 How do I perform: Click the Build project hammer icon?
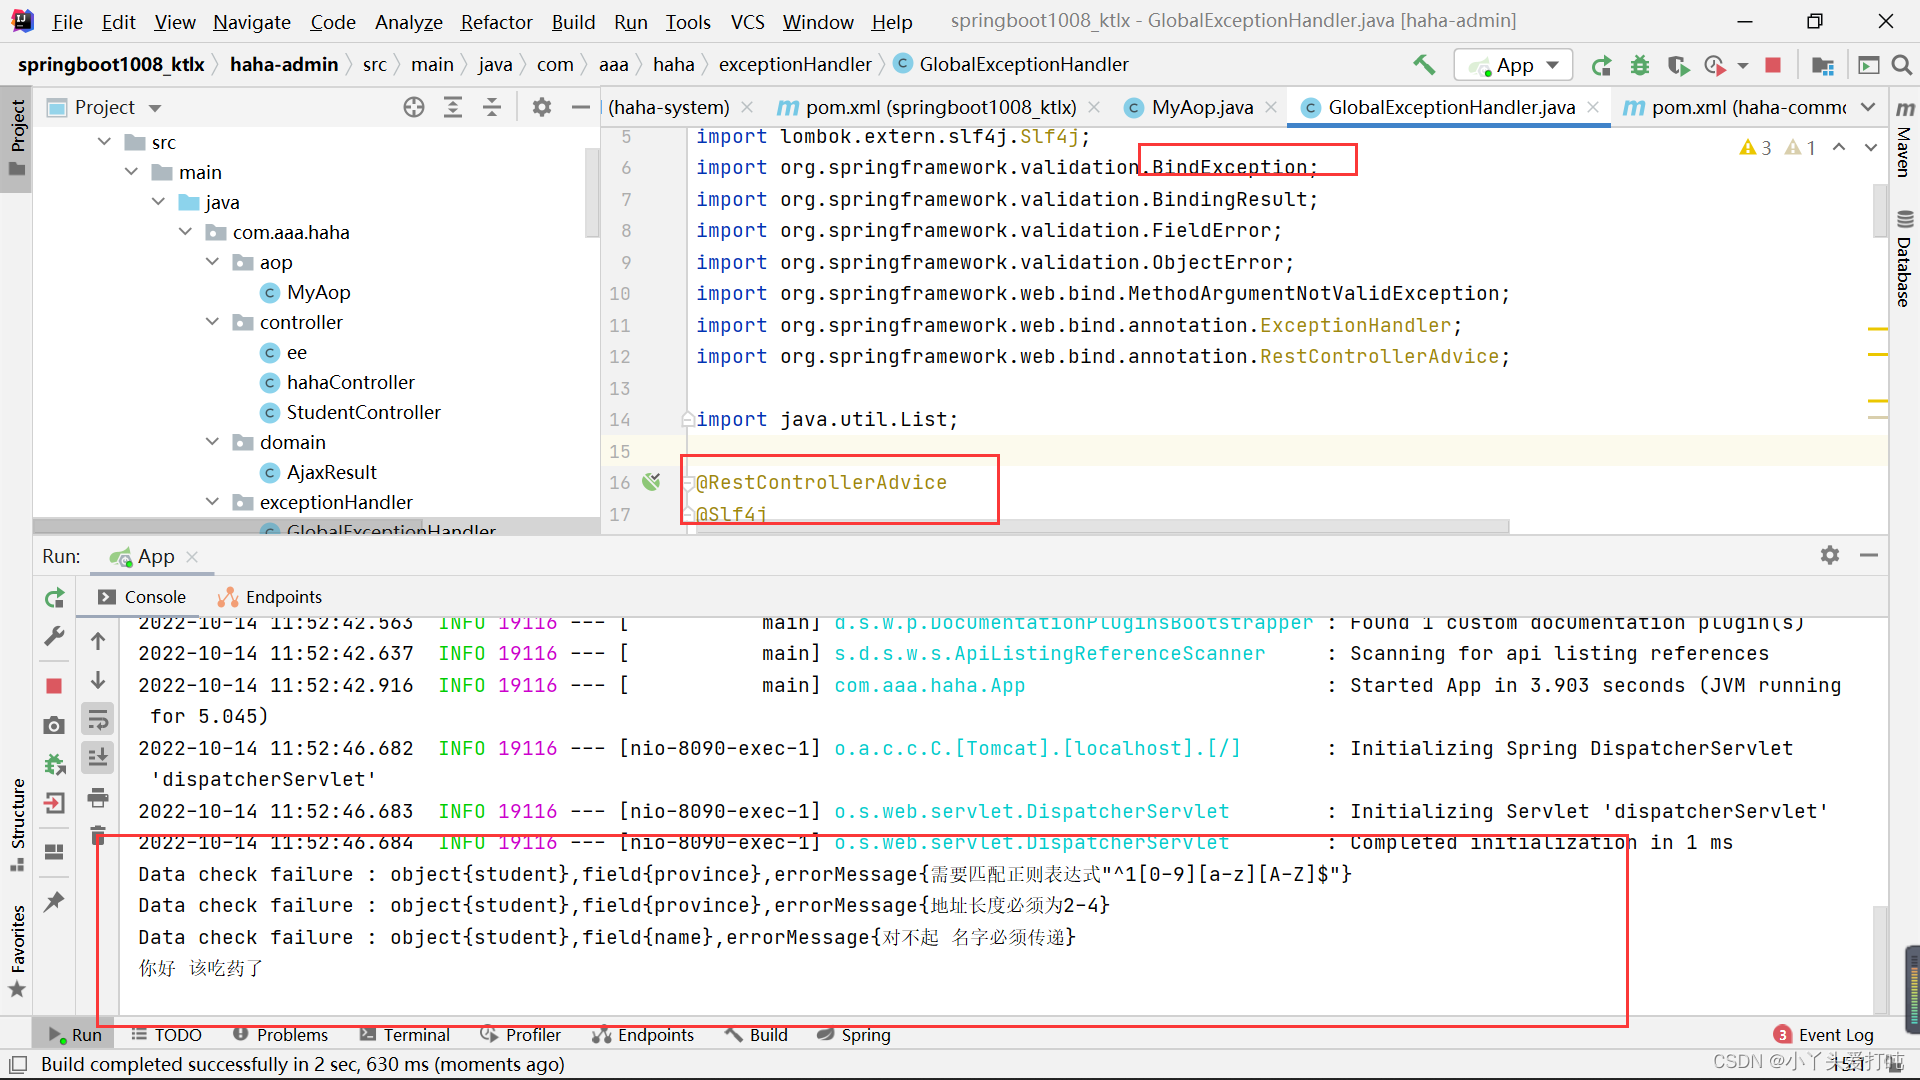[1424, 65]
